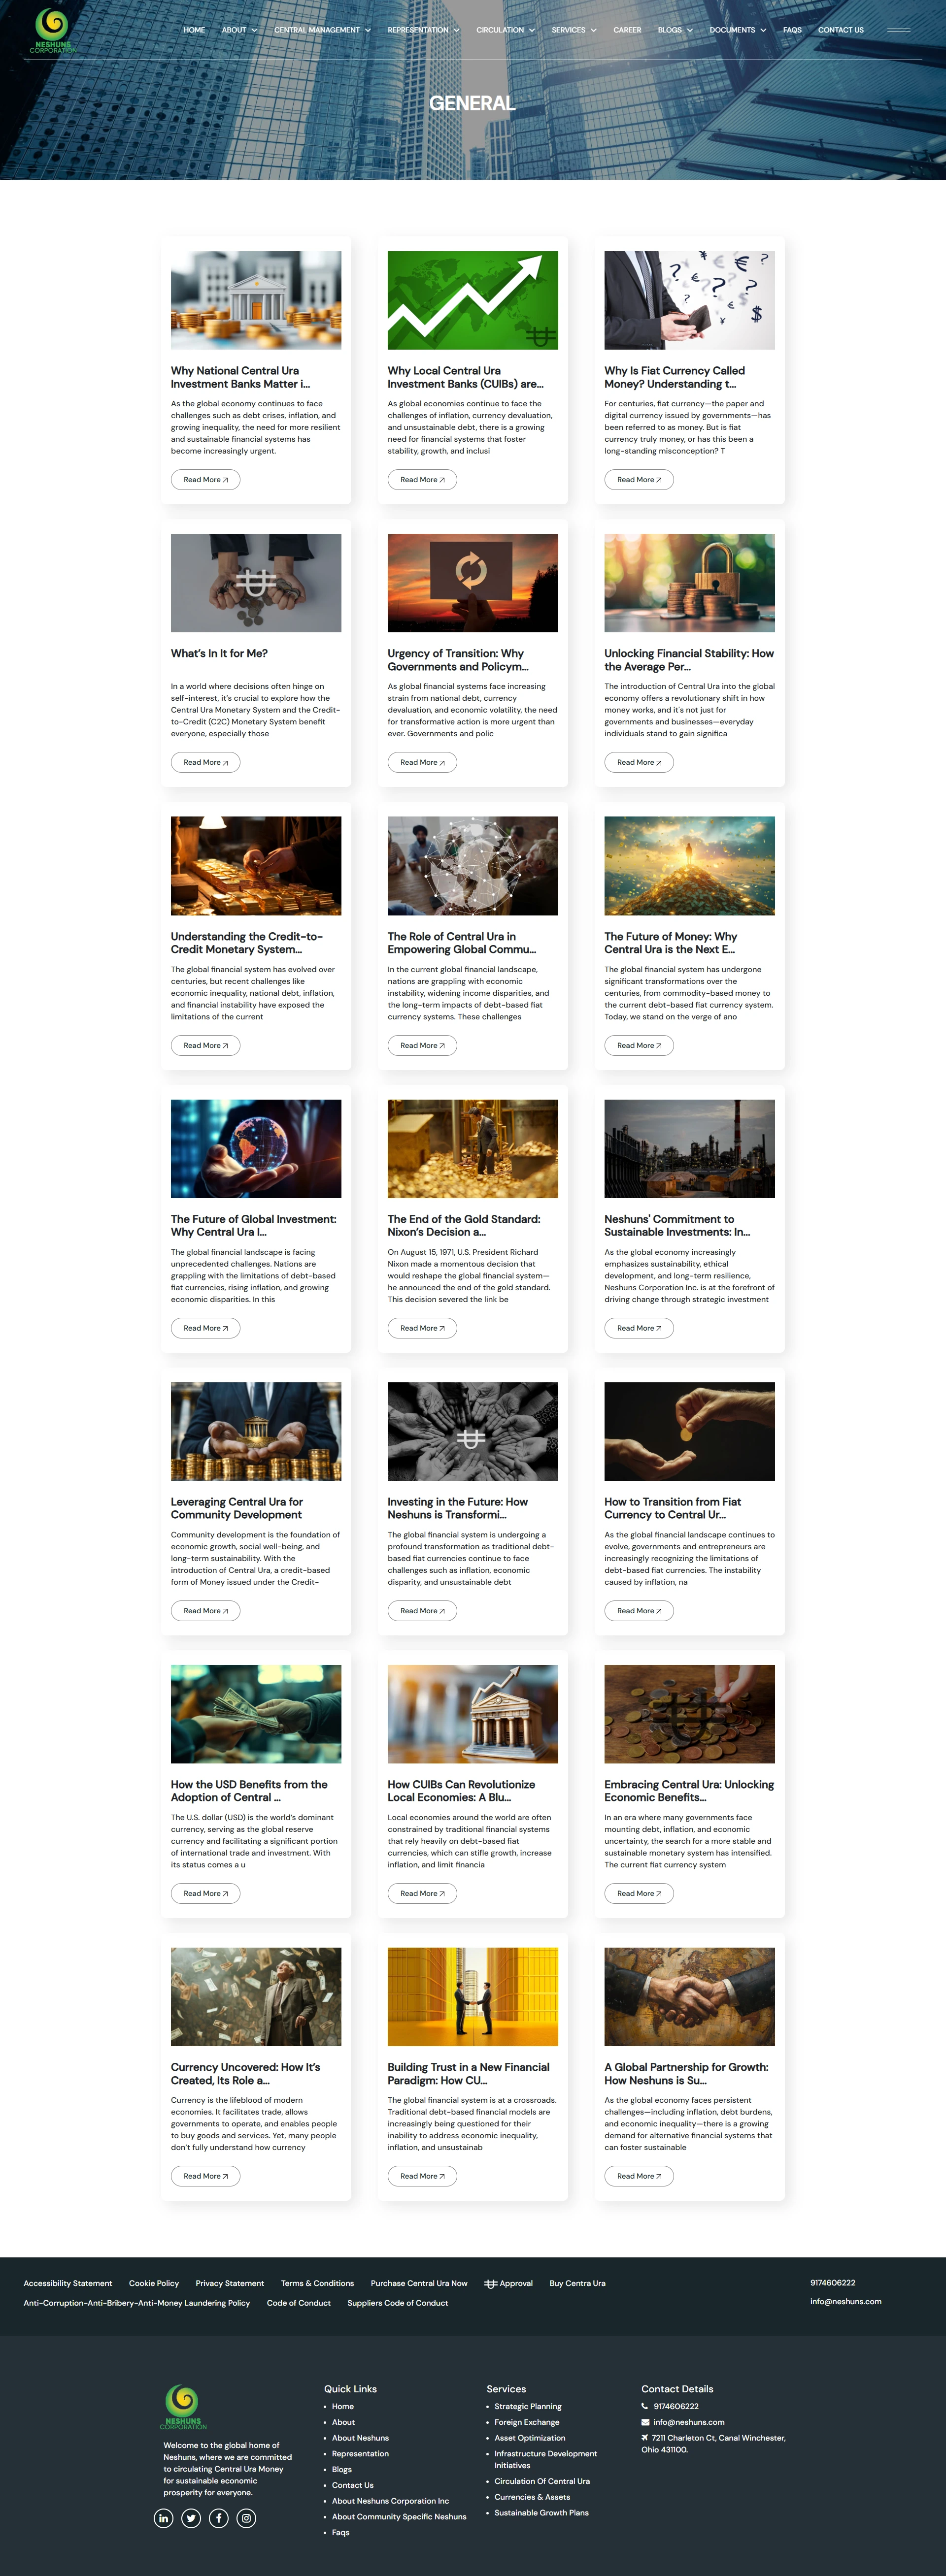Expand the Documents dropdown menu
The width and height of the screenshot is (946, 2576).
pos(737,30)
